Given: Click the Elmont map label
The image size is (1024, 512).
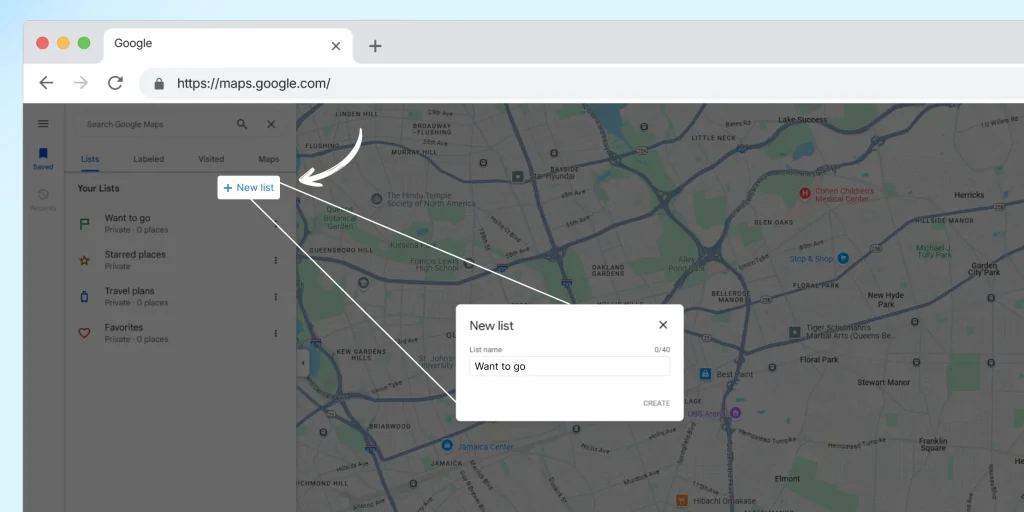Looking at the screenshot, I should tap(788, 478).
